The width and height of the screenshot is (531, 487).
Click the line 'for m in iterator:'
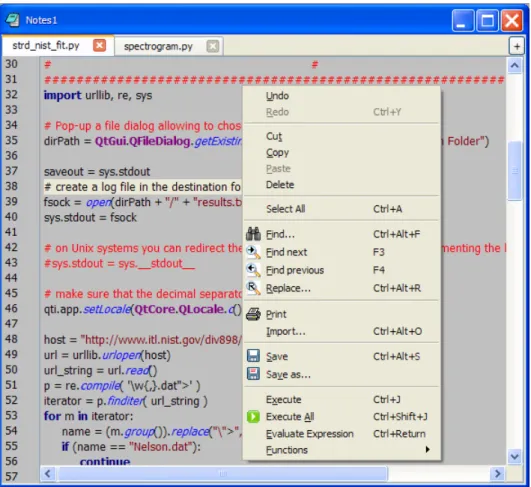pyautogui.click(x=88, y=416)
